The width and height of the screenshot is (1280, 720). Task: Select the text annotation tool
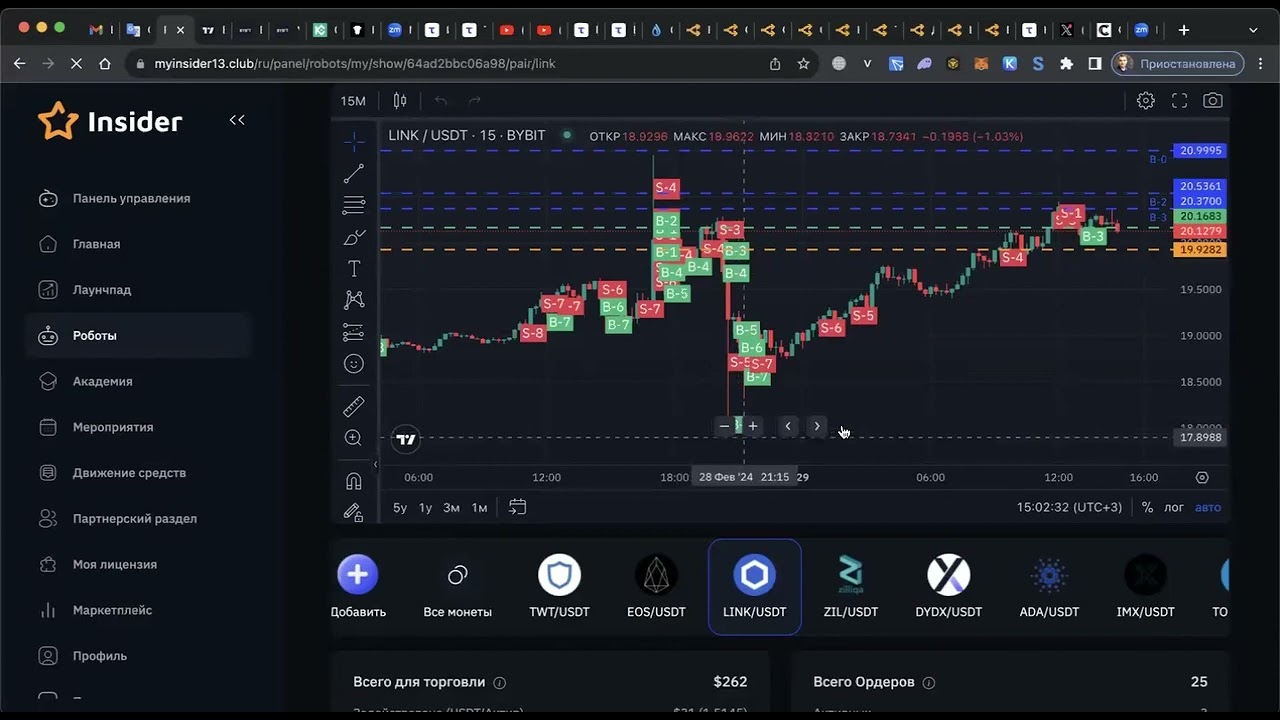coord(354,268)
